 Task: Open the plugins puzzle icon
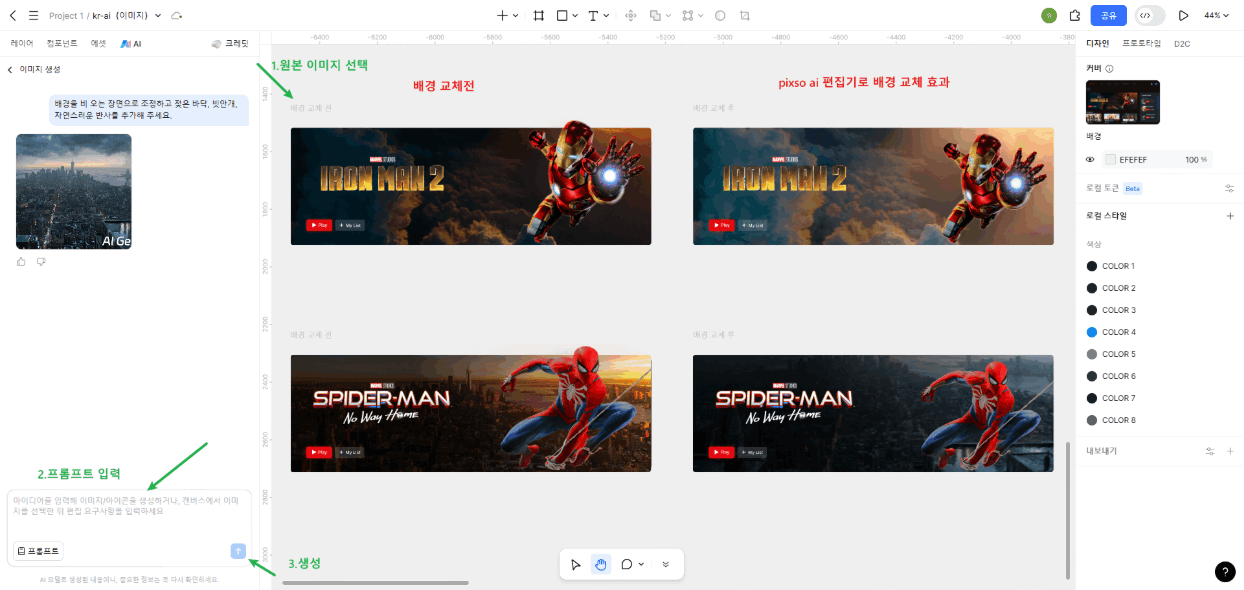tap(1075, 16)
